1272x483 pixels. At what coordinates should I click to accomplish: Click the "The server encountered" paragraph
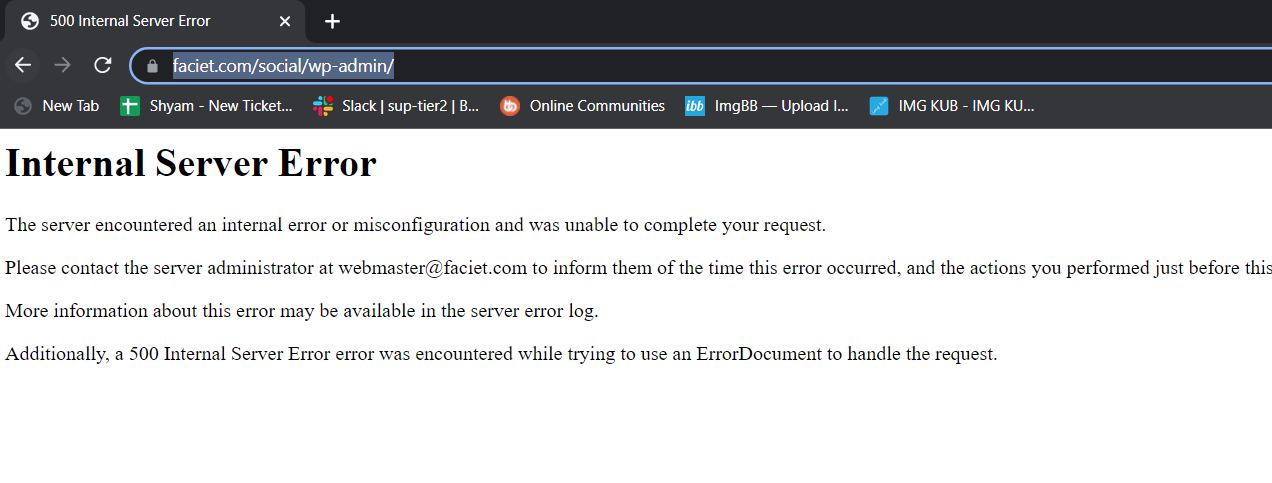pos(415,225)
